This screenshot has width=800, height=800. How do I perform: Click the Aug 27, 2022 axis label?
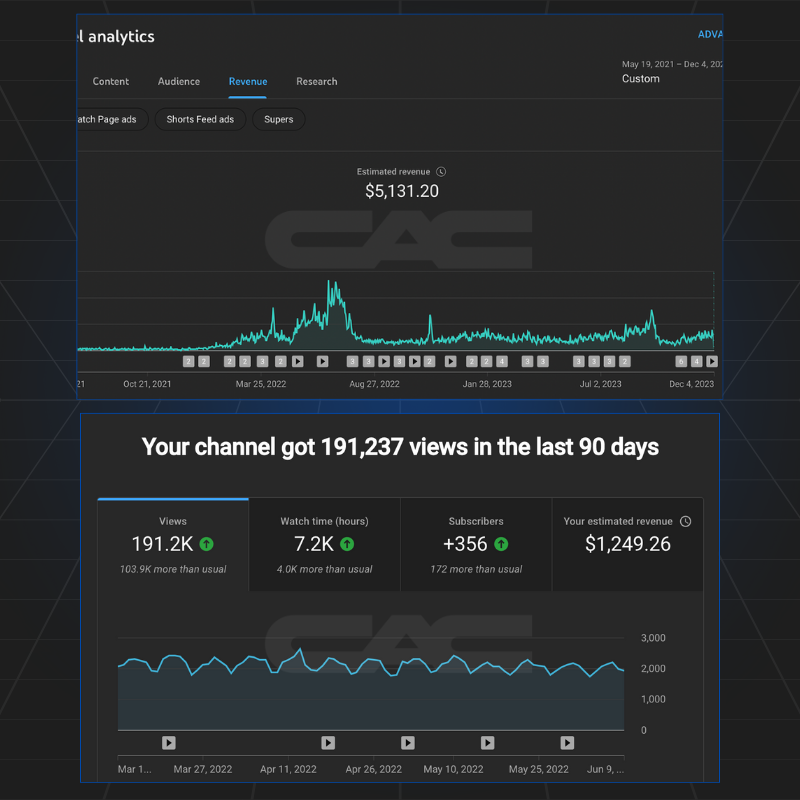pos(374,384)
